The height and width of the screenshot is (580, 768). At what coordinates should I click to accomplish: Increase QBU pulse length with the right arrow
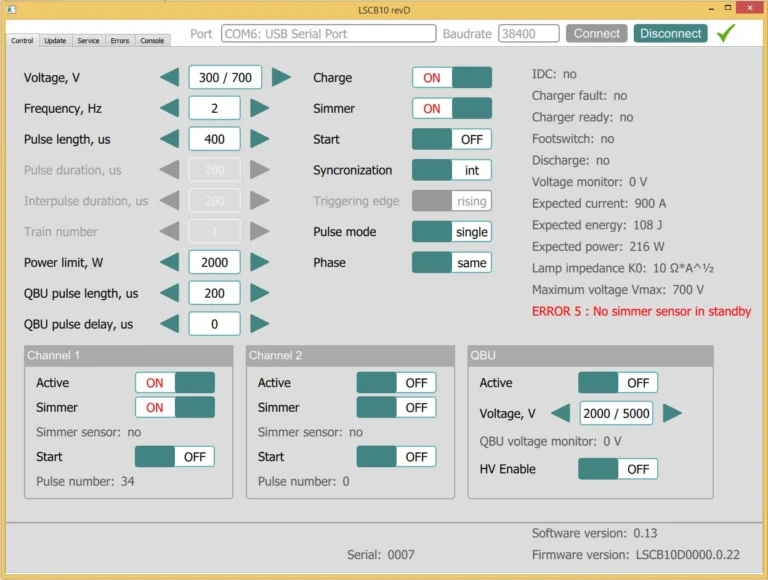click(x=260, y=293)
